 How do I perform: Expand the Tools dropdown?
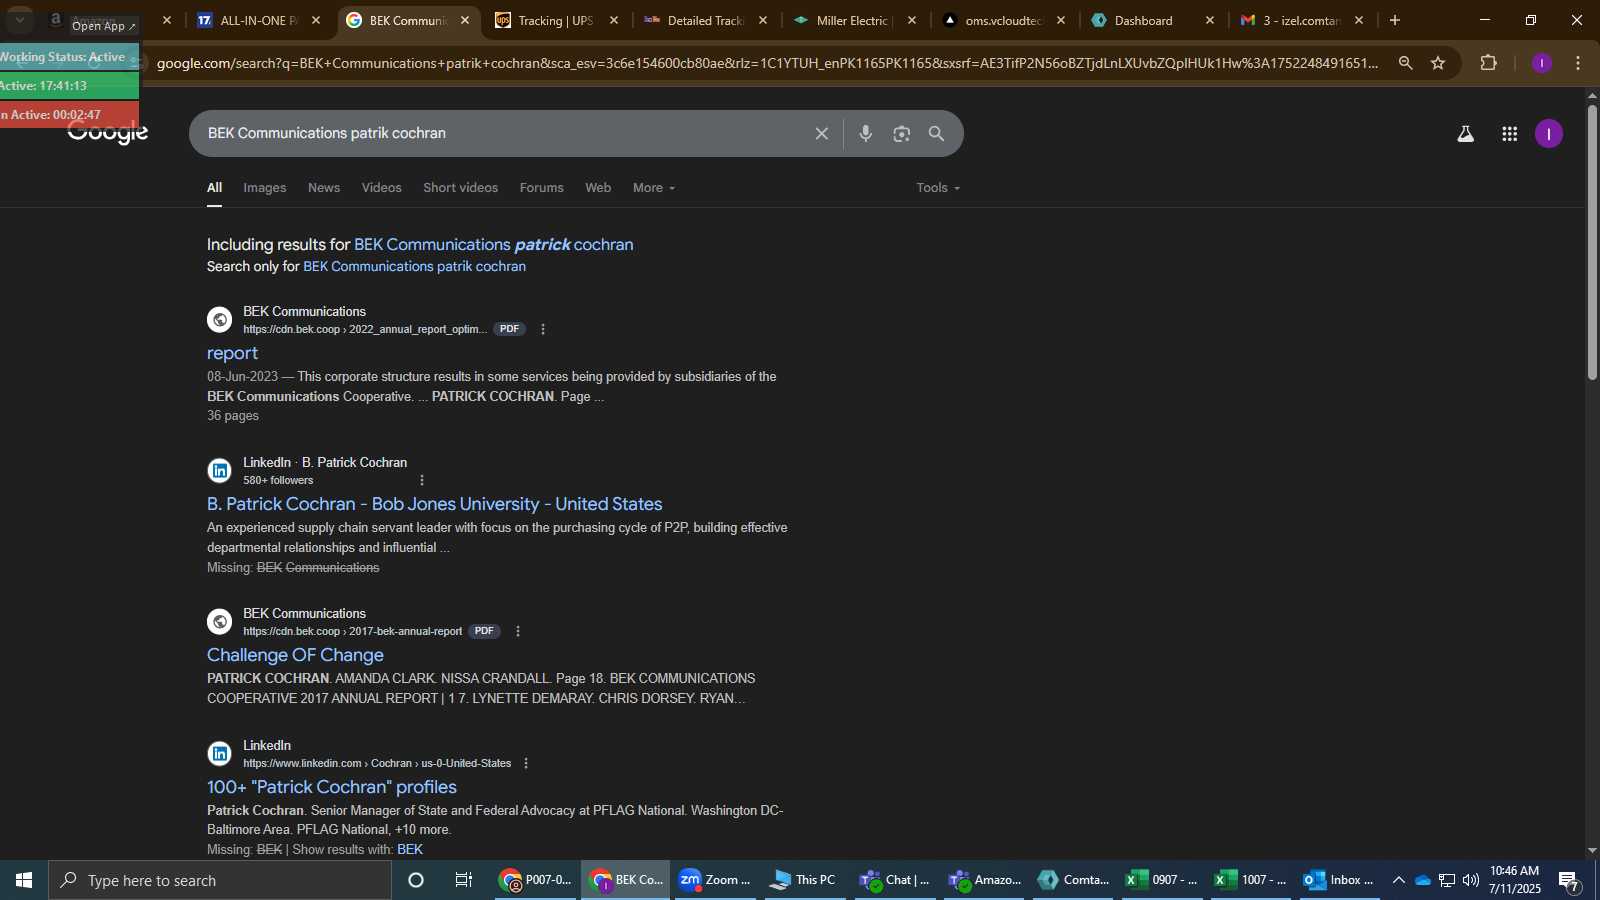[938, 188]
